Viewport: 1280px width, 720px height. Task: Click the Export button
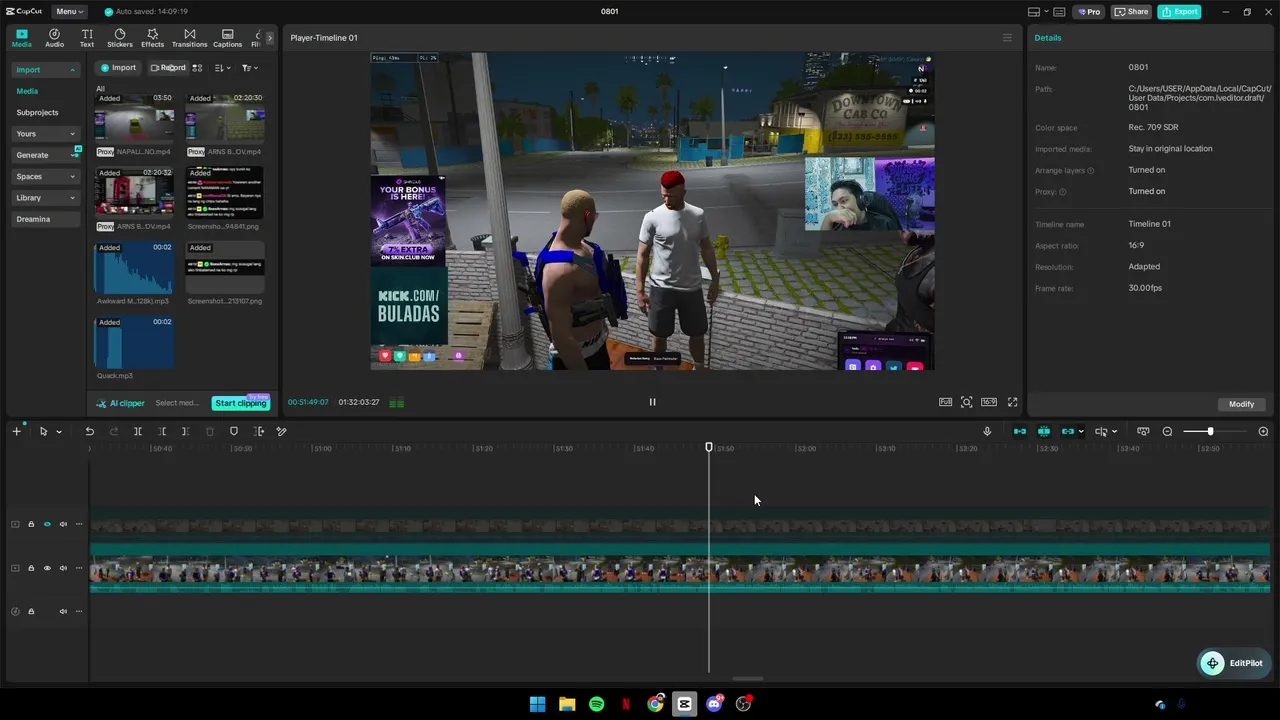click(x=1179, y=12)
